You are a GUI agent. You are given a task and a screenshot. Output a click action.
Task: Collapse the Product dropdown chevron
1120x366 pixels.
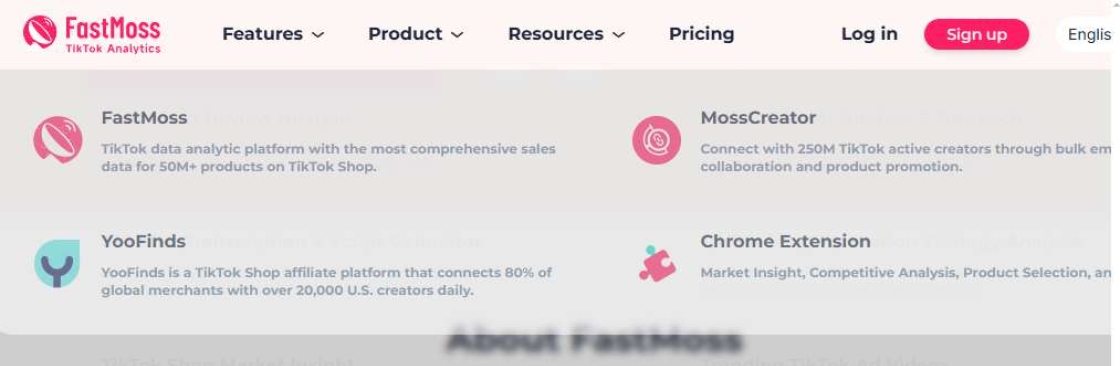pyautogui.click(x=458, y=34)
